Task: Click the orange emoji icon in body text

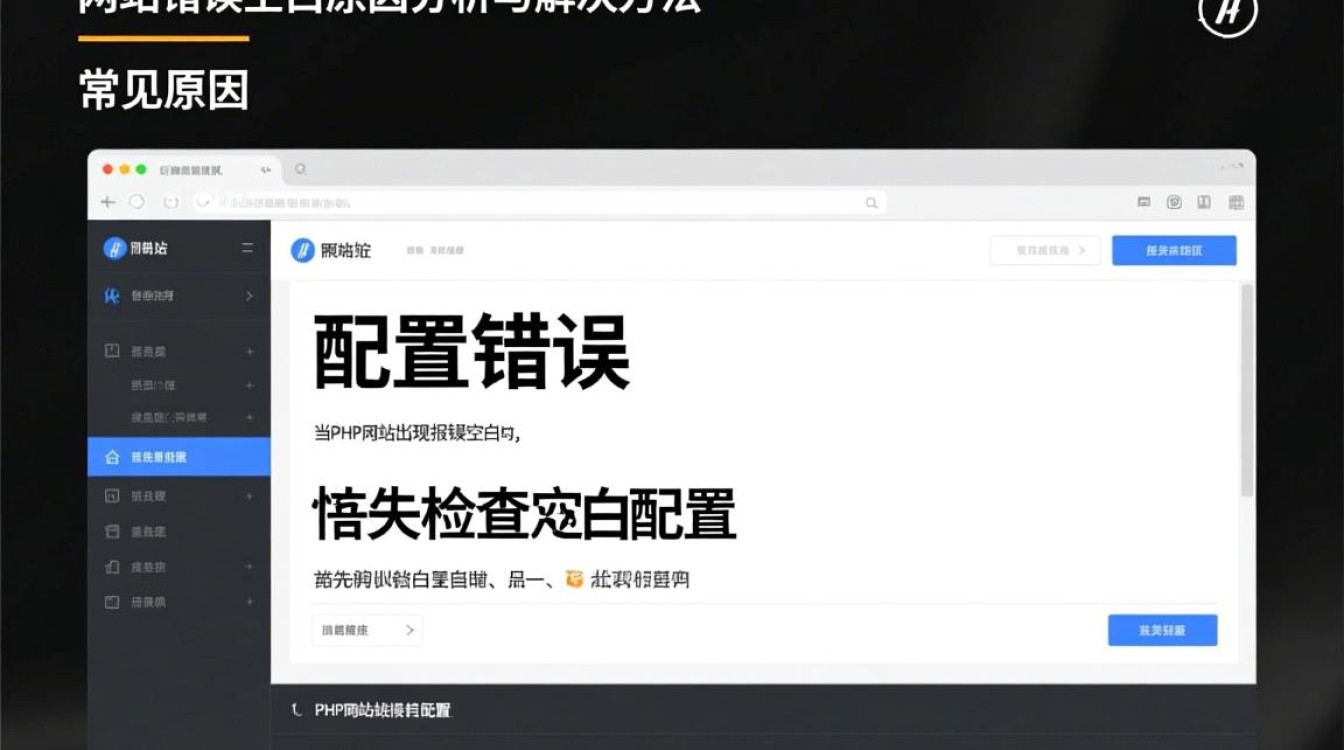Action: pos(574,578)
